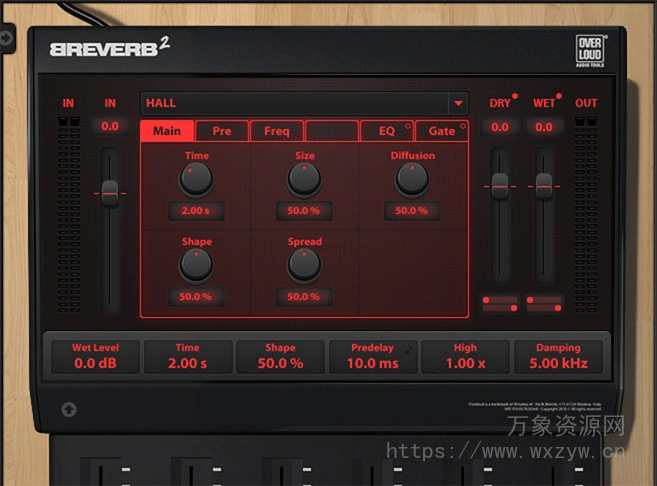This screenshot has height=486, width=657.
Task: Select the Diffusion 50.0 % value field
Action: pyautogui.click(x=412, y=211)
